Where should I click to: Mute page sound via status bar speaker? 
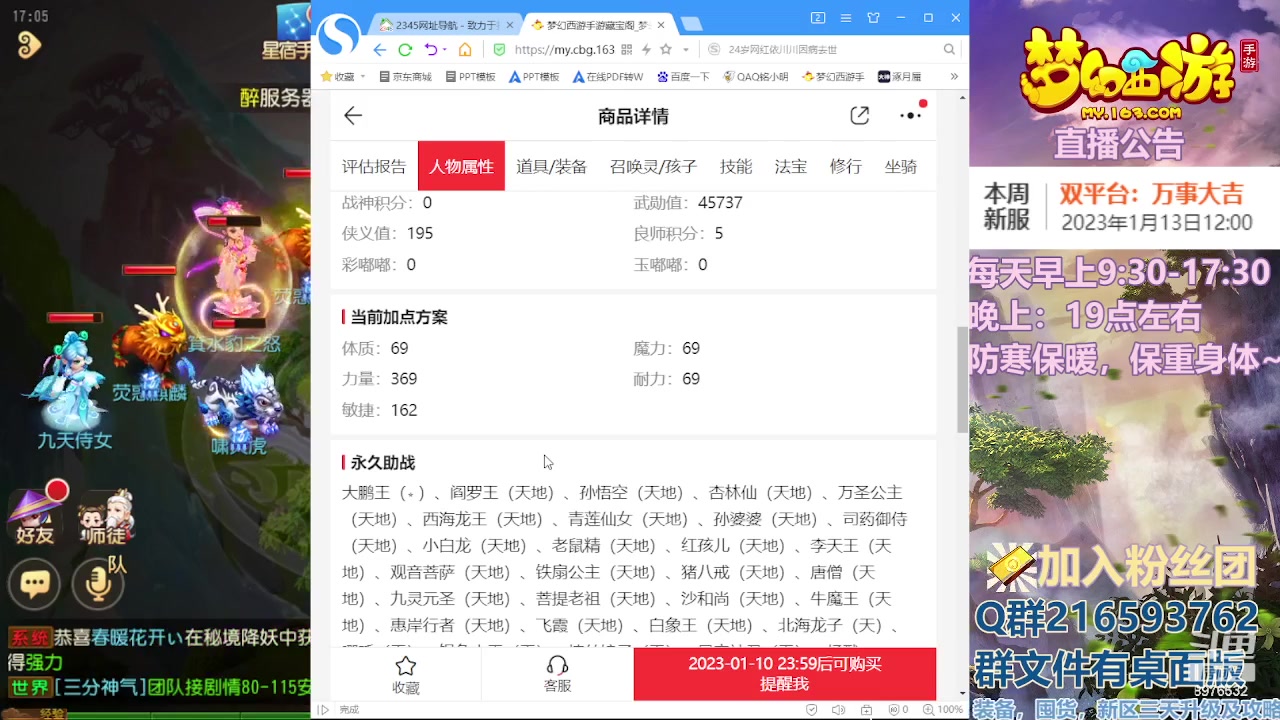point(838,710)
